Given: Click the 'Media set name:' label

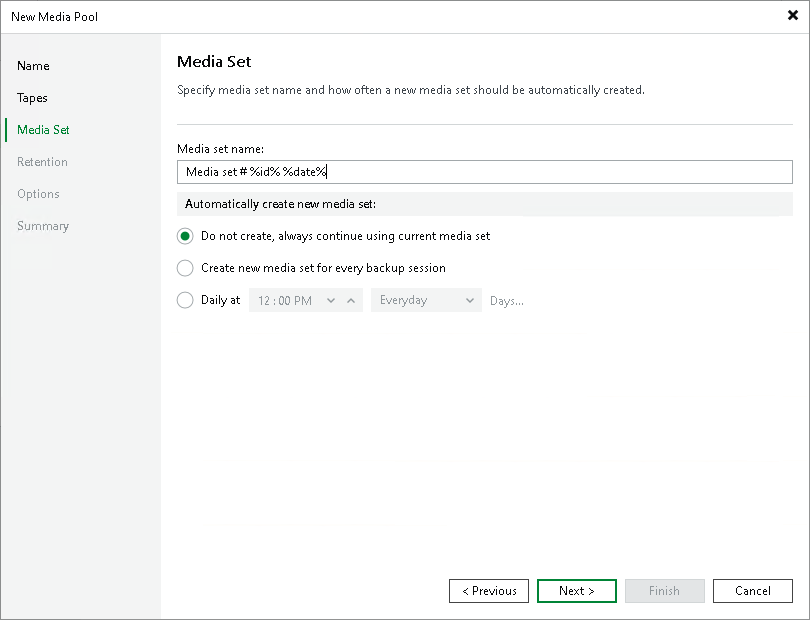Looking at the screenshot, I should [x=221, y=149].
